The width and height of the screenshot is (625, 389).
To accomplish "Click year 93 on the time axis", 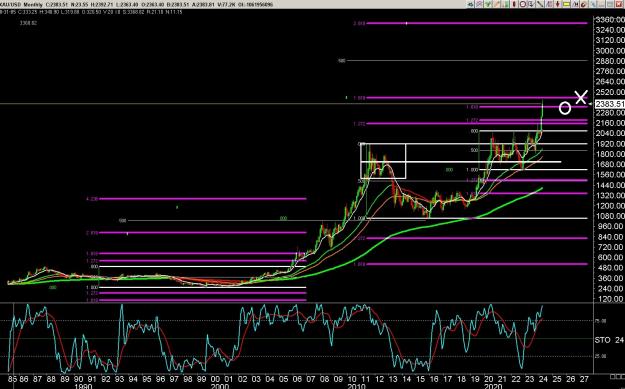I will click(120, 379).
